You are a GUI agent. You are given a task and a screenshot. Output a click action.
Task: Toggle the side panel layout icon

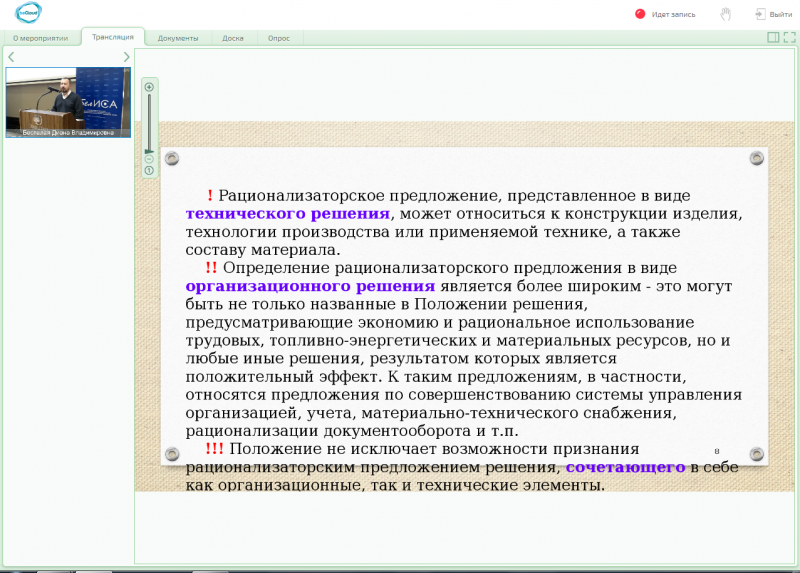click(773, 37)
